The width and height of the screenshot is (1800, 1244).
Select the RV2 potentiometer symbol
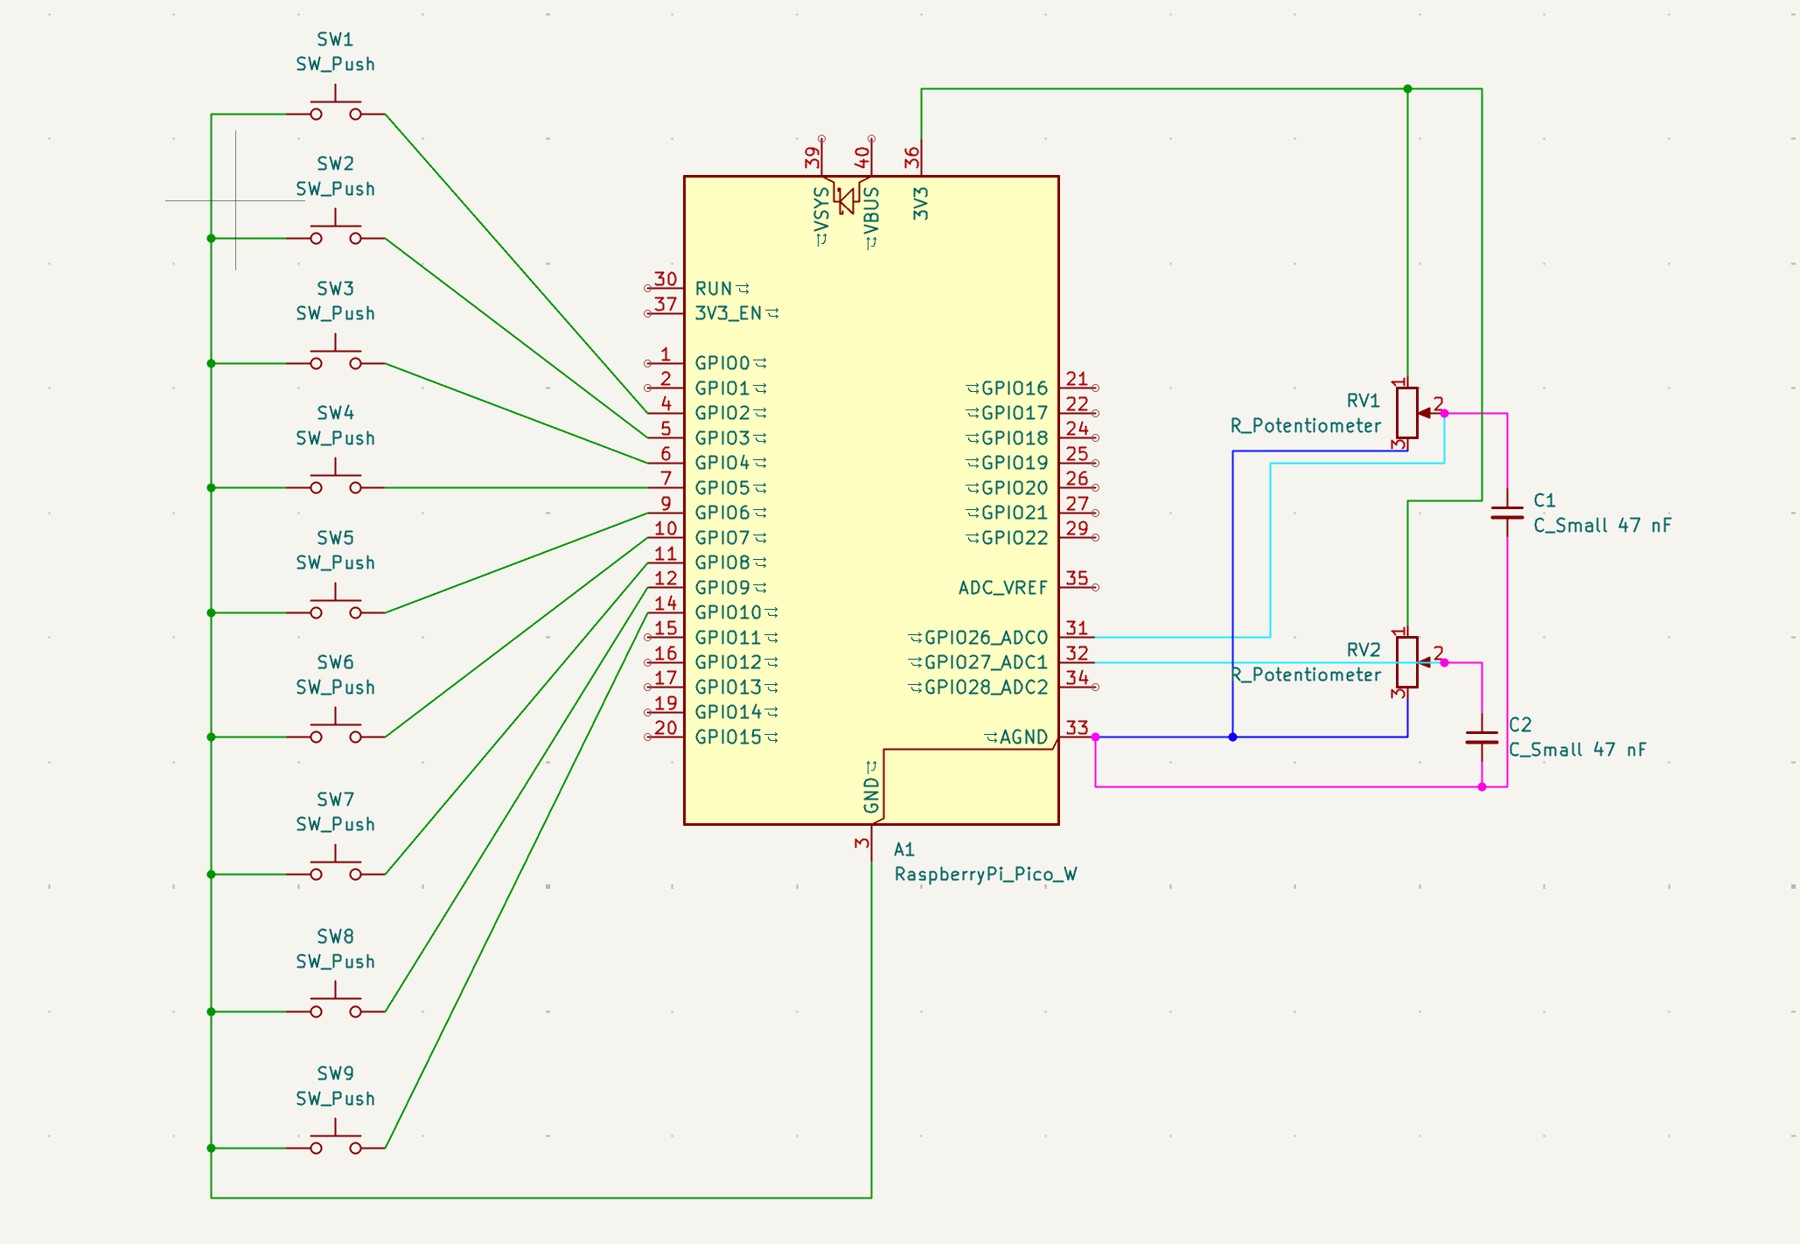1408,662
